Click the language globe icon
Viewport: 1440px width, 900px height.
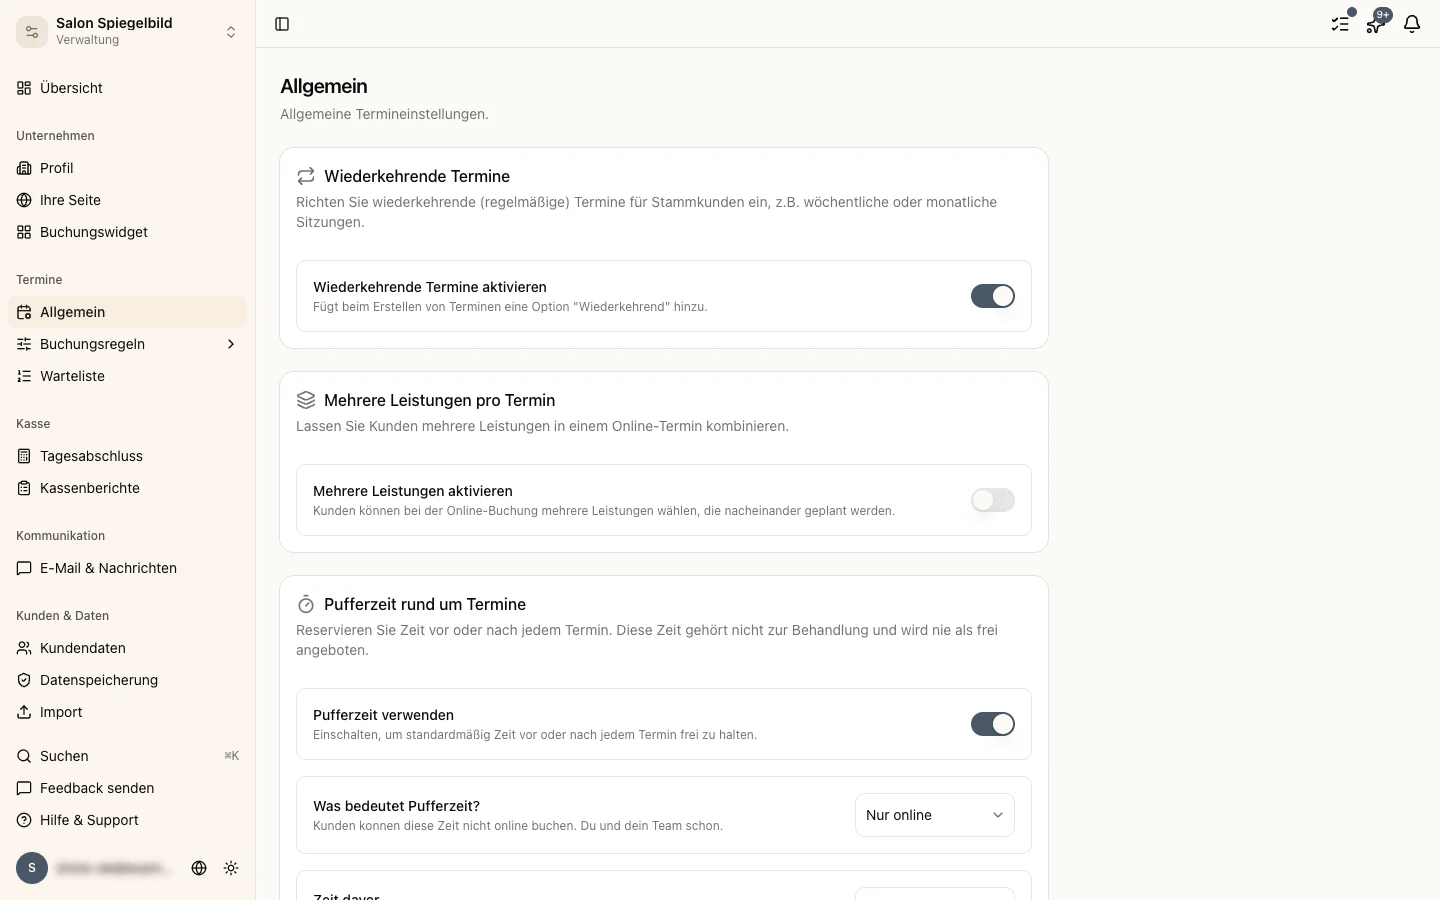[x=199, y=868]
